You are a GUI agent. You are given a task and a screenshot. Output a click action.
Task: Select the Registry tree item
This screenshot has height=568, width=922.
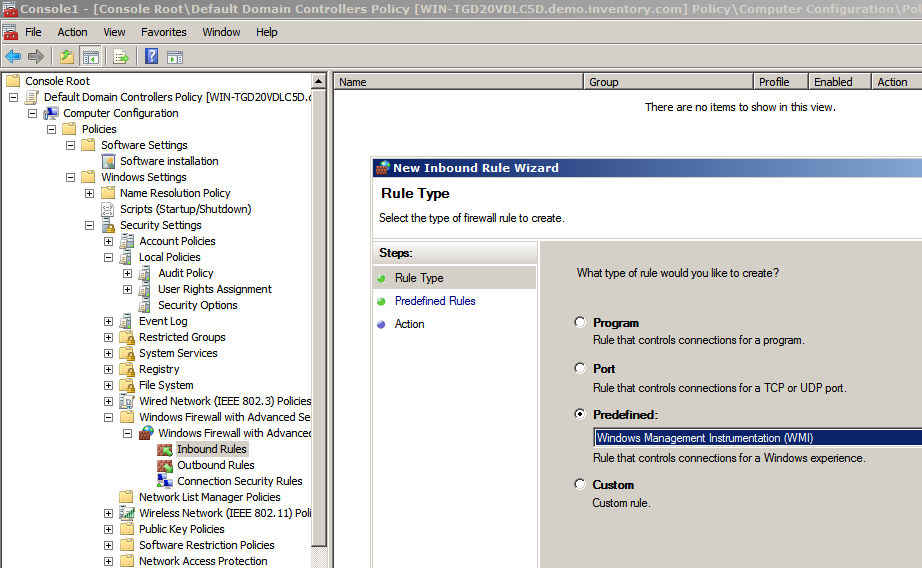point(159,369)
